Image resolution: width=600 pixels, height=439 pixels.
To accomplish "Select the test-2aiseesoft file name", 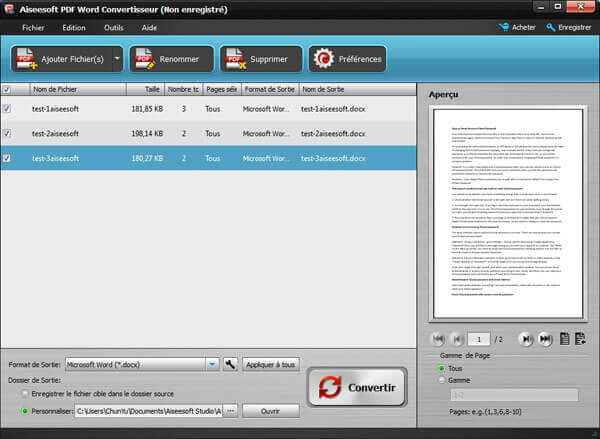I will (x=55, y=133).
